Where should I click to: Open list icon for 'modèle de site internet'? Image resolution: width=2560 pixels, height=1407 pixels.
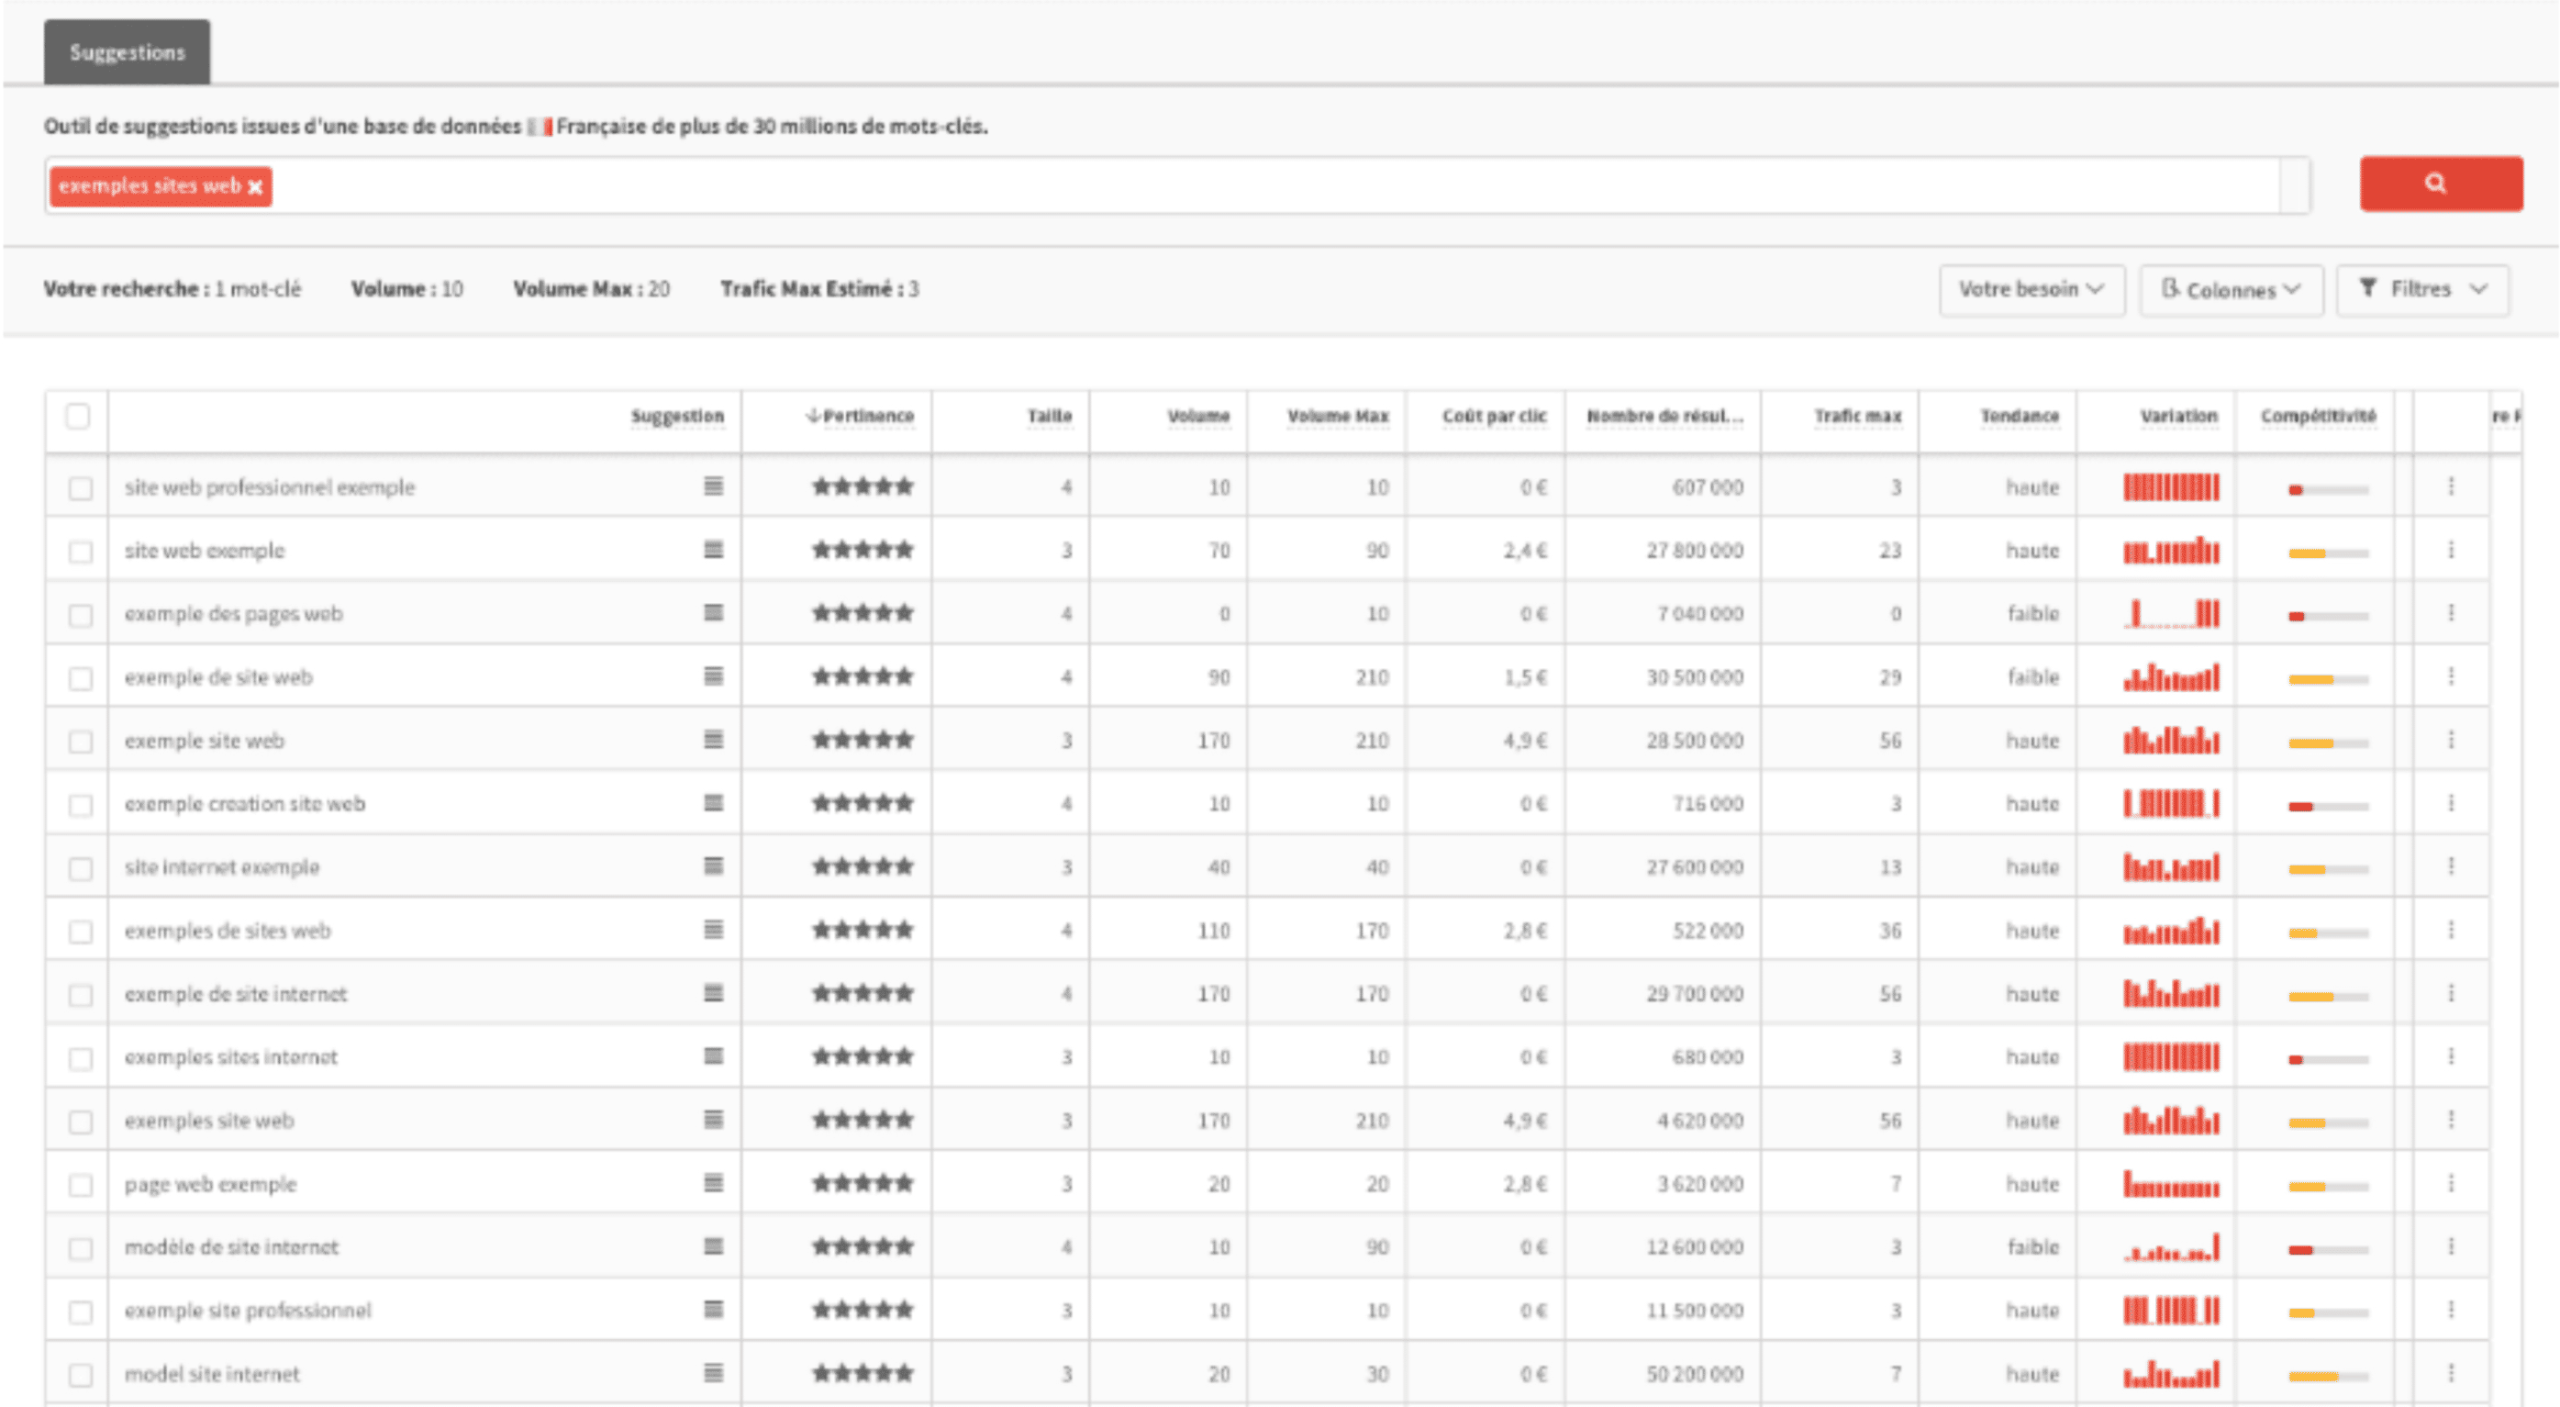point(713,1246)
